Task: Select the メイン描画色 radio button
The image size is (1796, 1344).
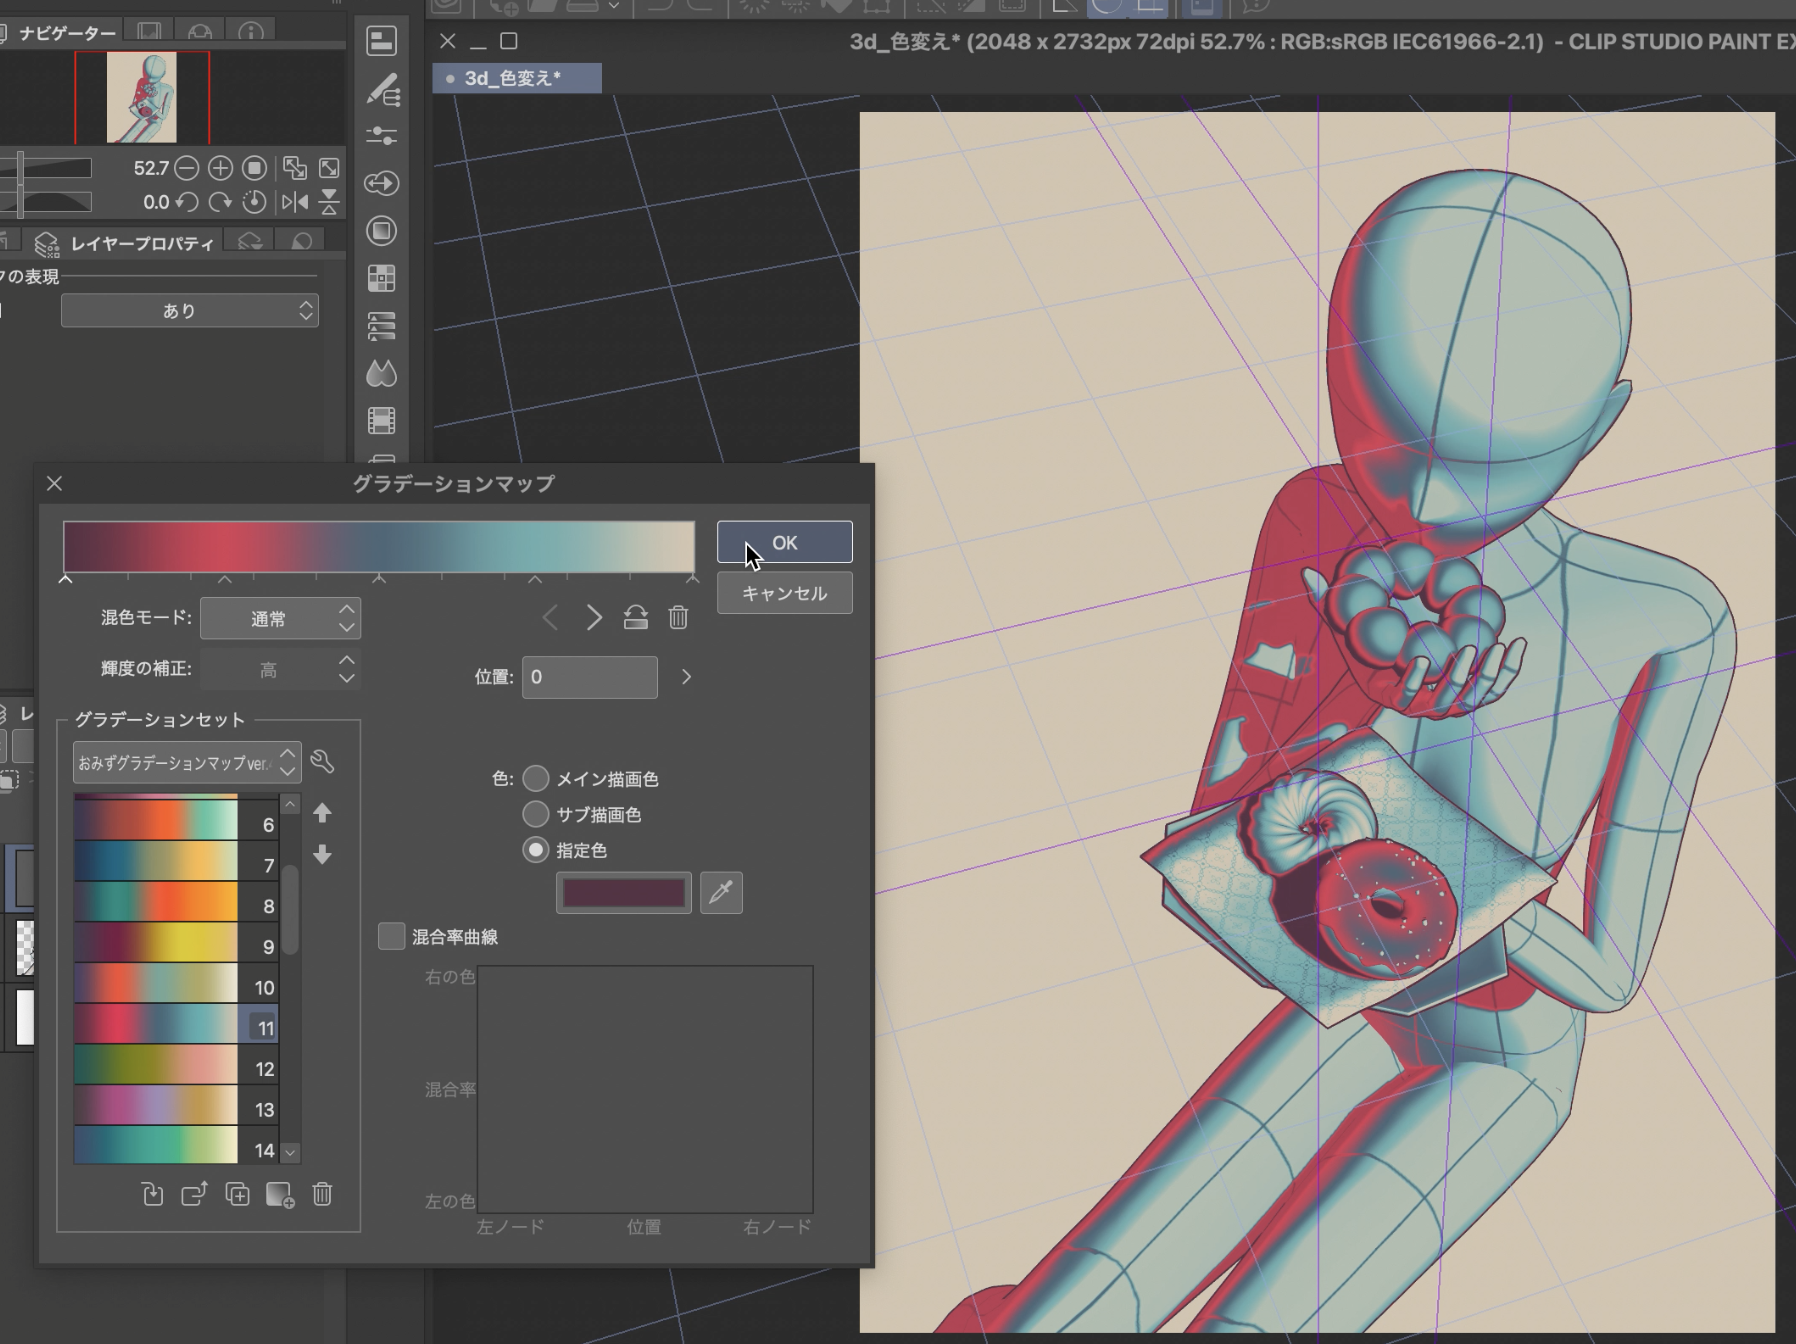Action: tap(536, 778)
